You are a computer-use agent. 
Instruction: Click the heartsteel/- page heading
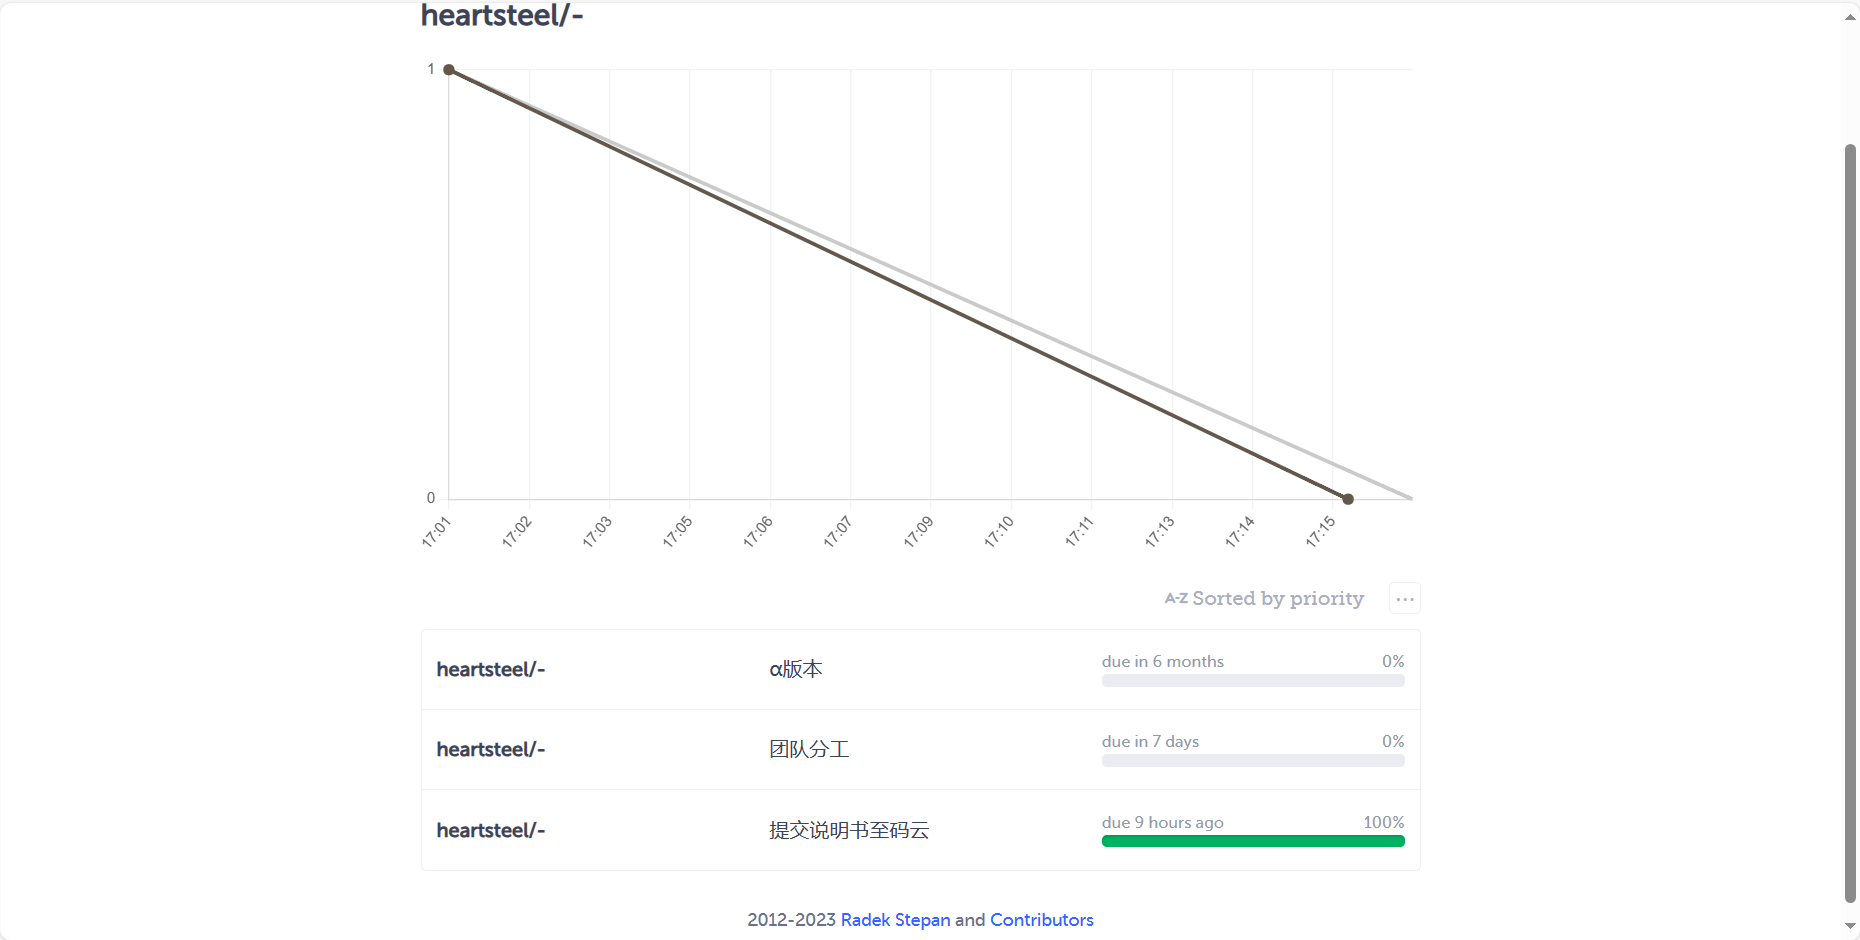[502, 16]
